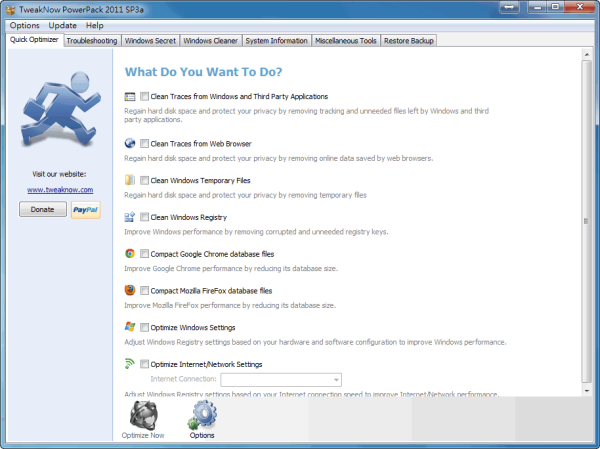Click the scrollbar up arrow
This screenshot has height=449, width=600.
pos(587,54)
